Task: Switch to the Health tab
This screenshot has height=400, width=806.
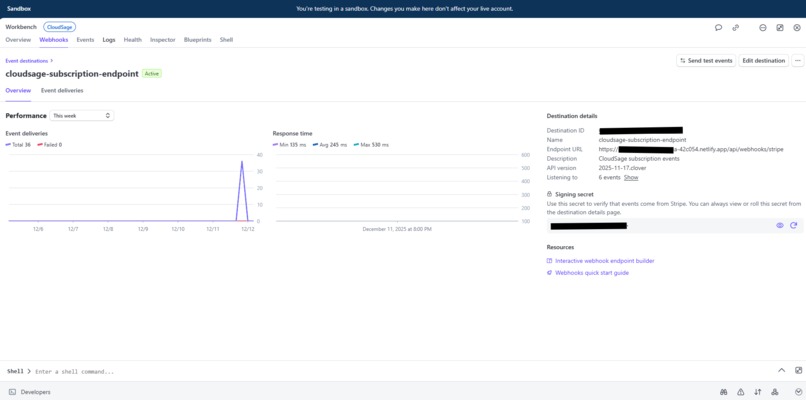Action: coord(133,40)
